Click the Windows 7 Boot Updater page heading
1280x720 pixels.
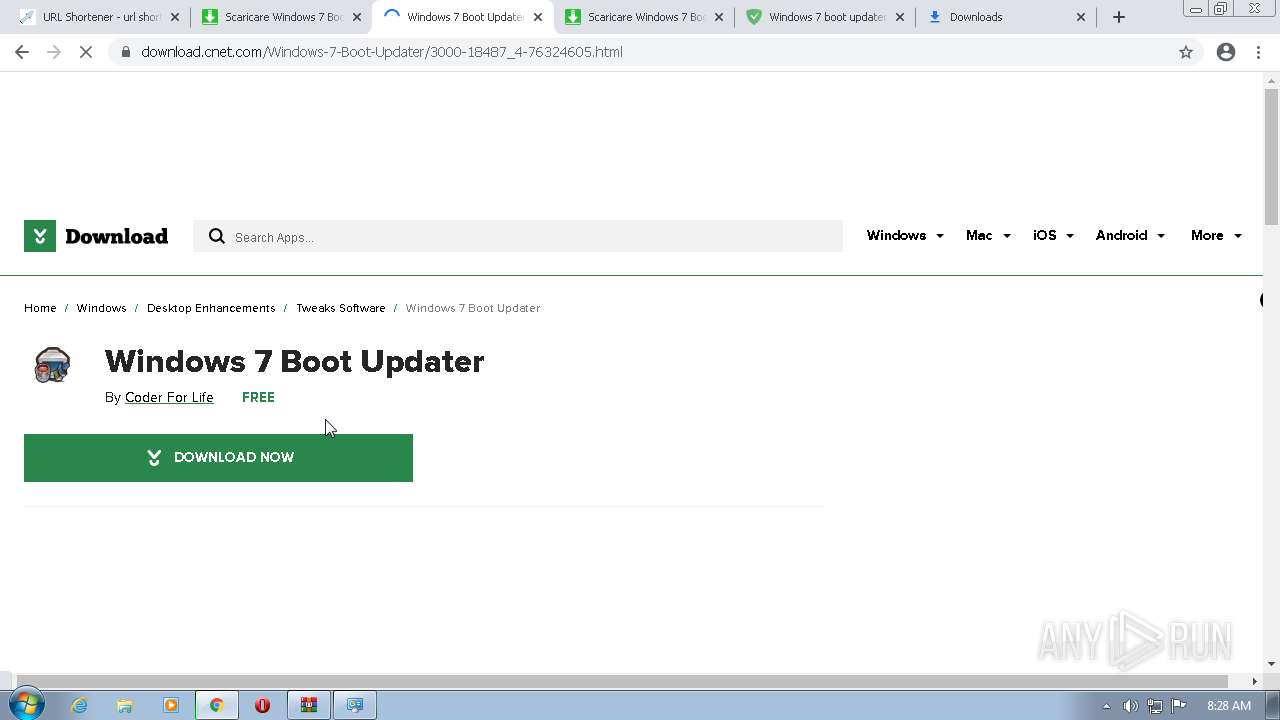(294, 362)
